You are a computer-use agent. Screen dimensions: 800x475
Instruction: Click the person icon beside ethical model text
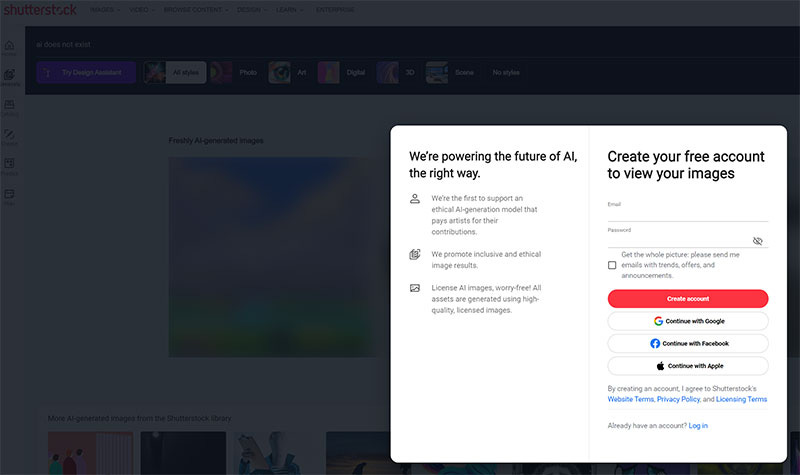click(415, 198)
